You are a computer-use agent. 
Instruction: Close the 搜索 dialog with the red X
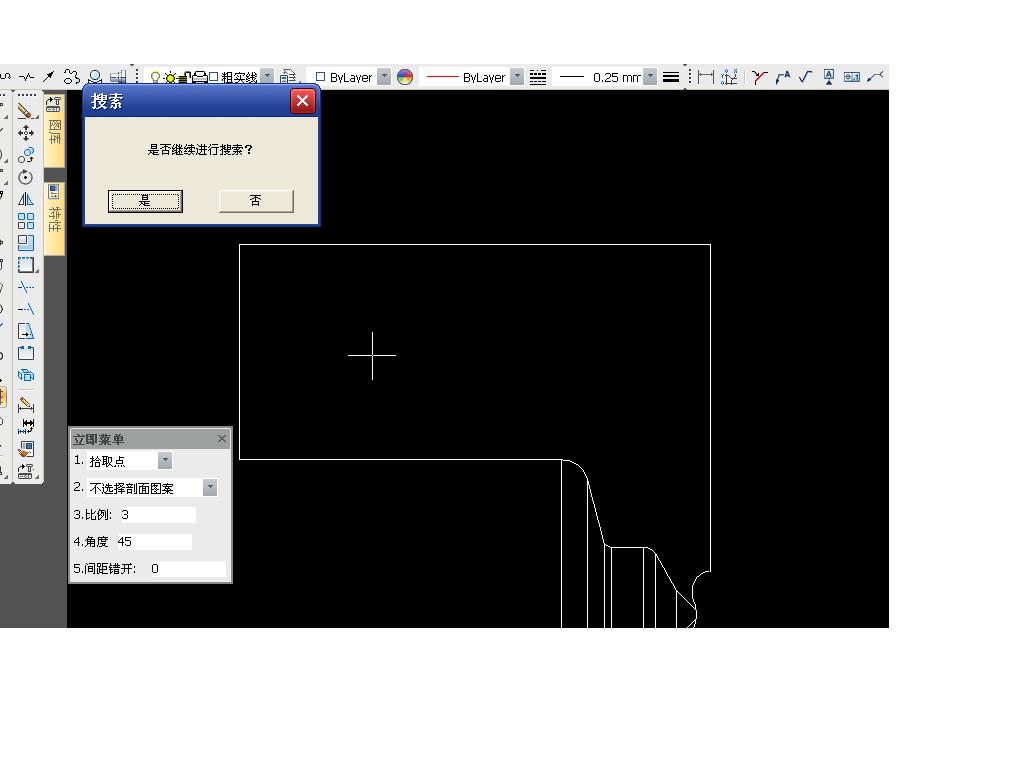click(x=302, y=101)
